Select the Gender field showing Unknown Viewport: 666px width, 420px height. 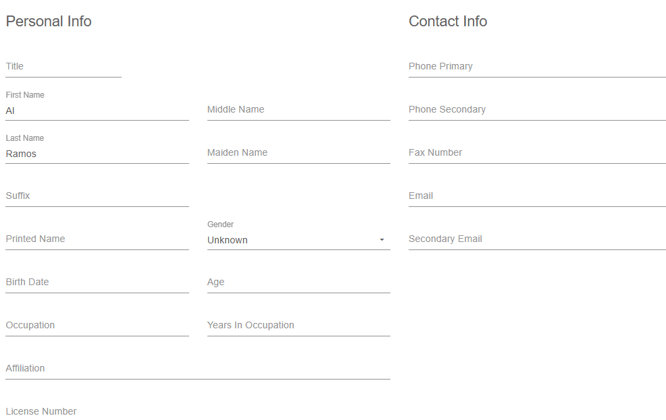click(x=288, y=240)
